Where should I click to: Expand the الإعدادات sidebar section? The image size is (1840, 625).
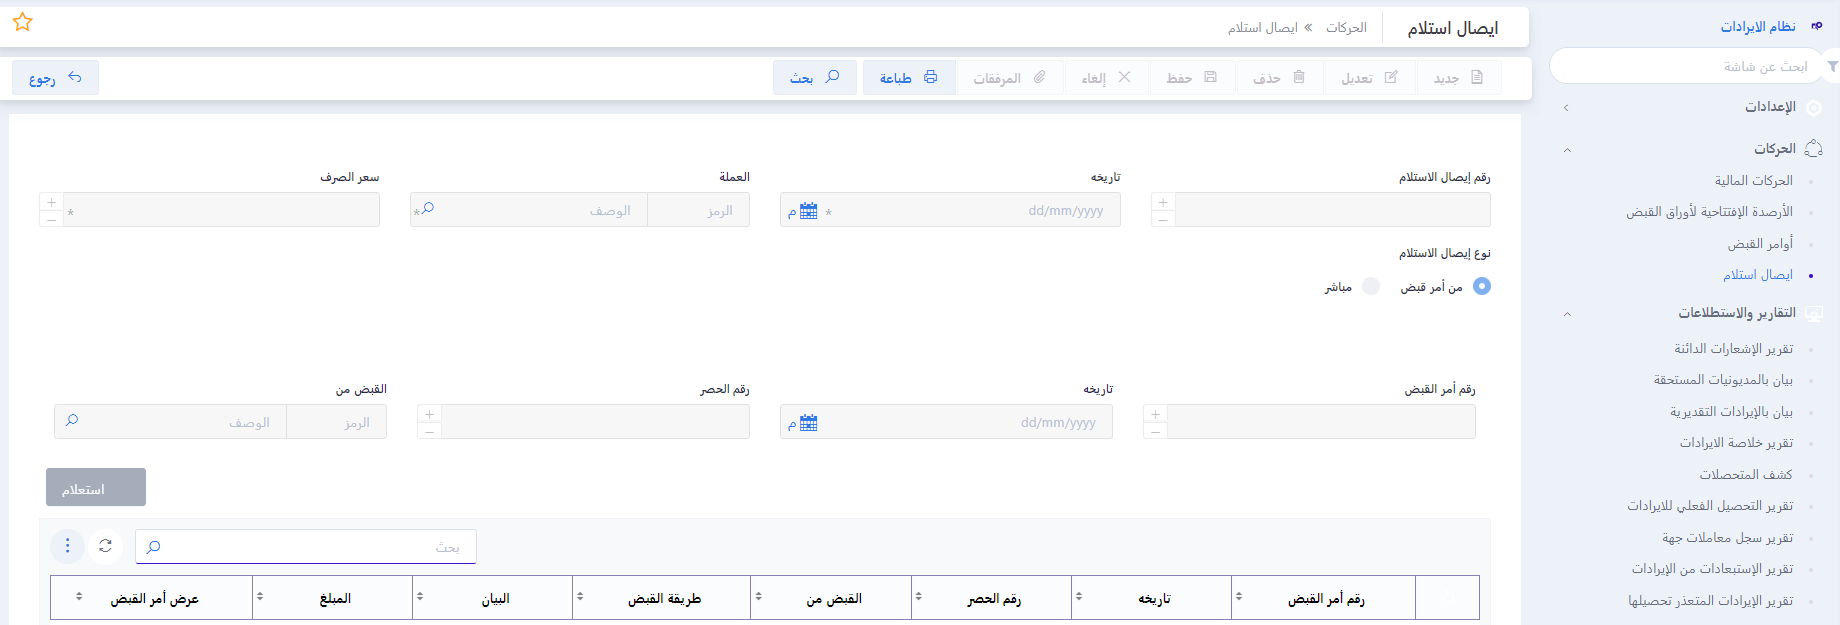[x=1692, y=107]
